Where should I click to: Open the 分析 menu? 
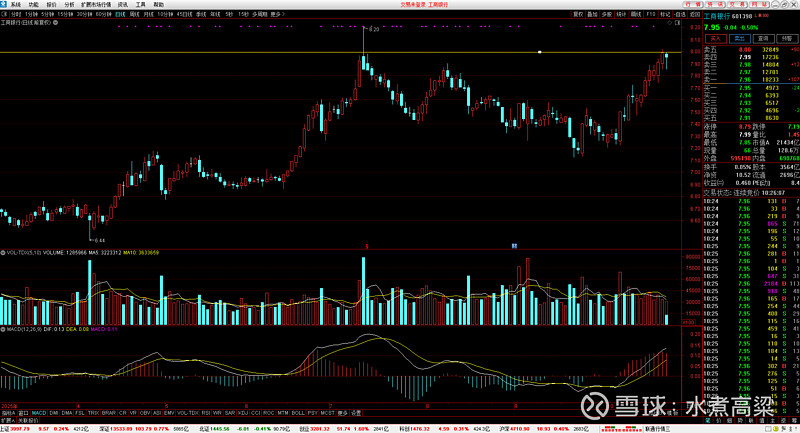[x=69, y=5]
